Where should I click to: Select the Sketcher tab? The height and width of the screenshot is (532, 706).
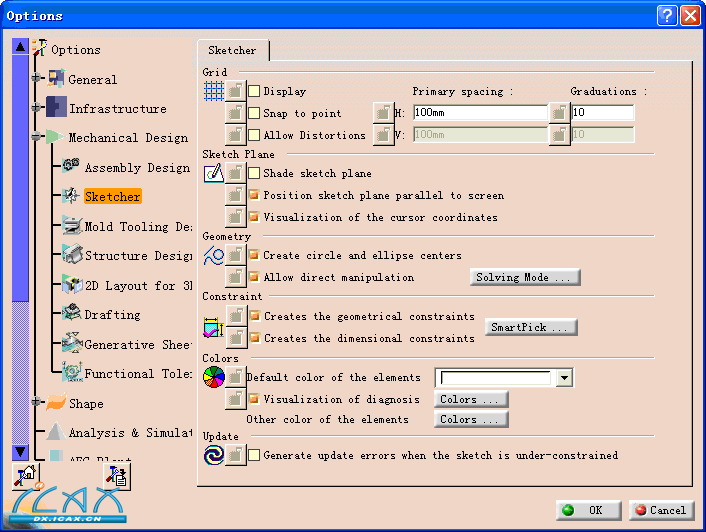tap(232, 50)
